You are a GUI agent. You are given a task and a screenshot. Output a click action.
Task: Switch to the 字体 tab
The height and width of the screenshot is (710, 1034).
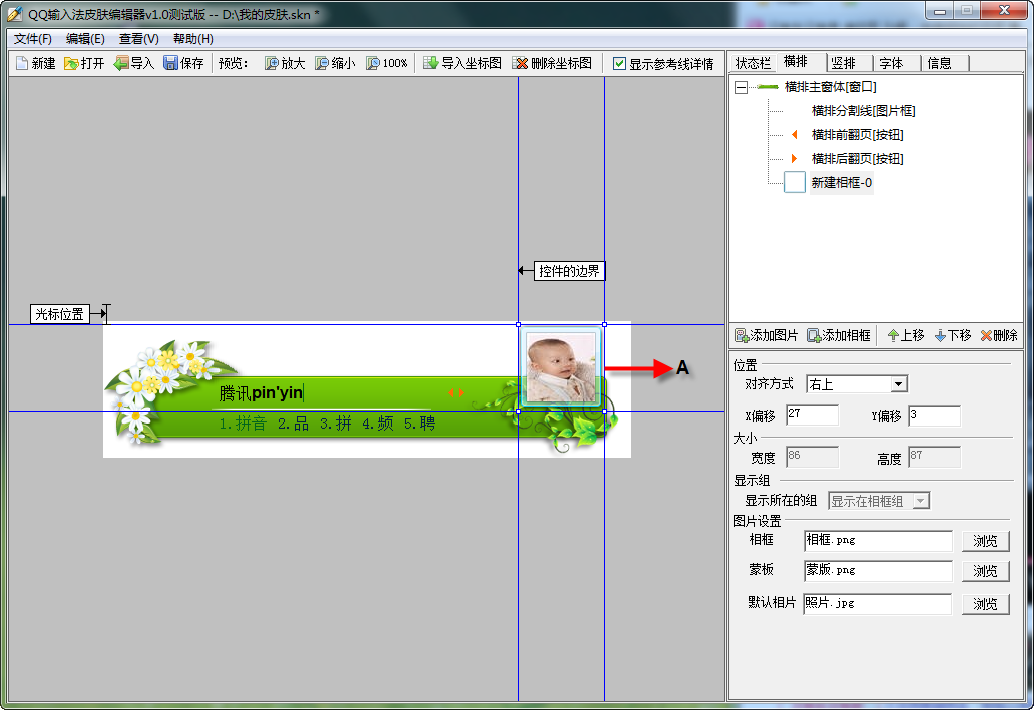[x=891, y=63]
